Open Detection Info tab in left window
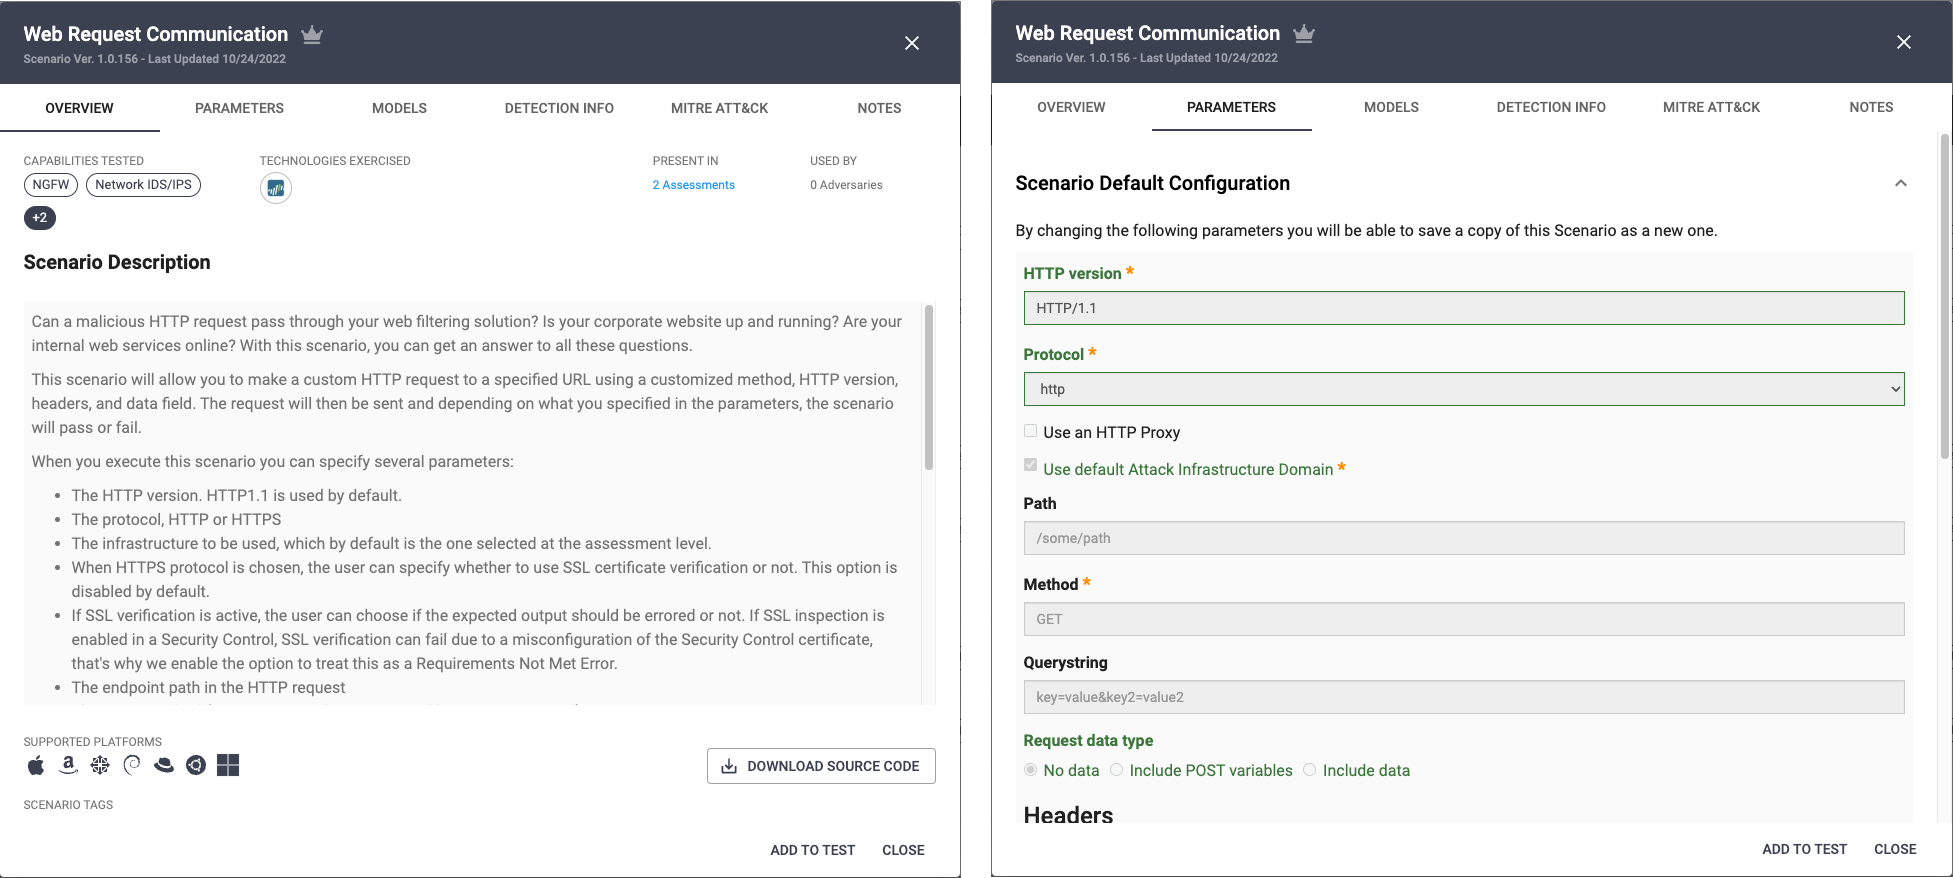 click(560, 108)
